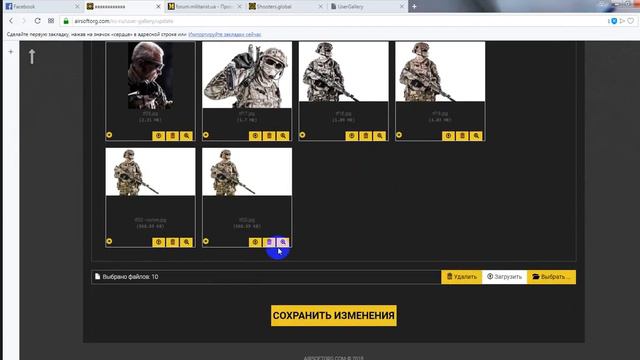Click СОХРАНИТЬ ИЗМЕНЕНИЯ button
The height and width of the screenshot is (360, 640).
333,316
